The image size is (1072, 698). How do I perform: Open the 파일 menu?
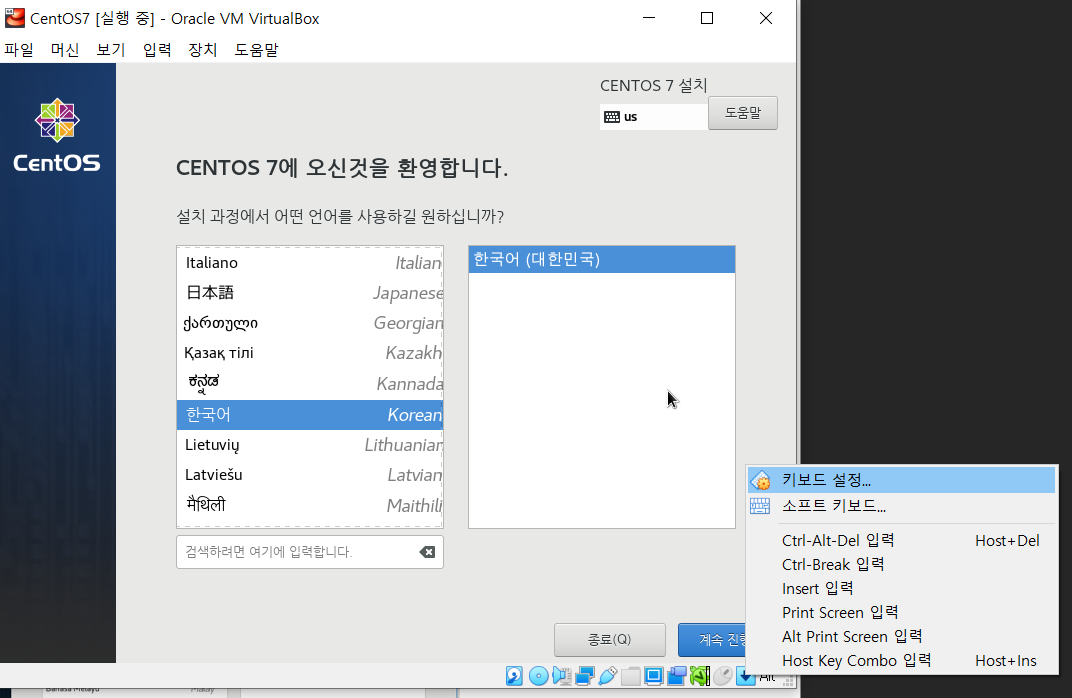click(x=19, y=49)
